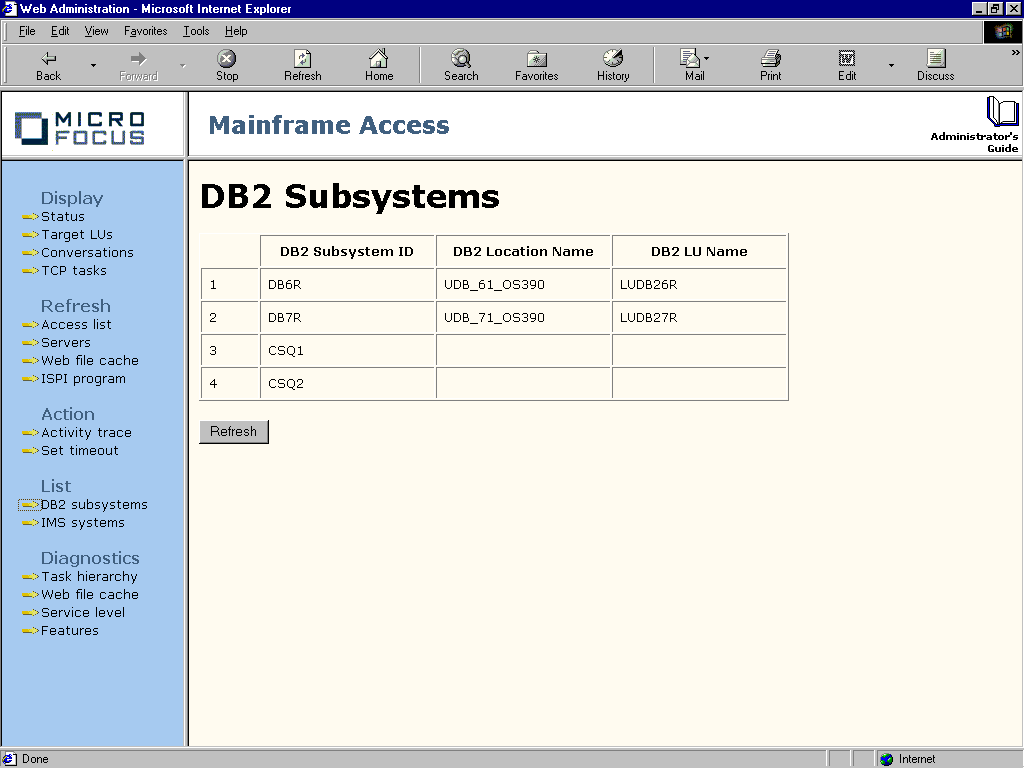Click the Stop loading icon
Image resolution: width=1024 pixels, height=768 pixels.
pos(226,64)
